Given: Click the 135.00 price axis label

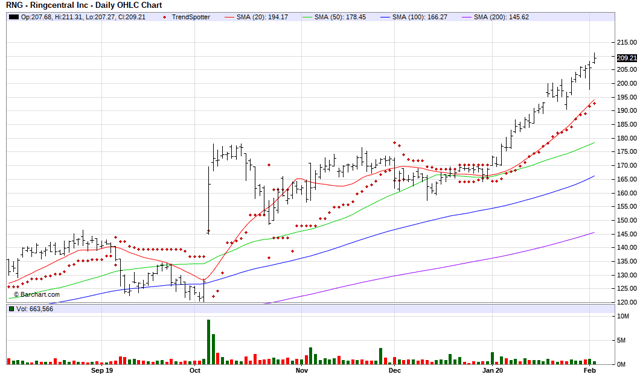Looking at the screenshot, I should coord(627,261).
